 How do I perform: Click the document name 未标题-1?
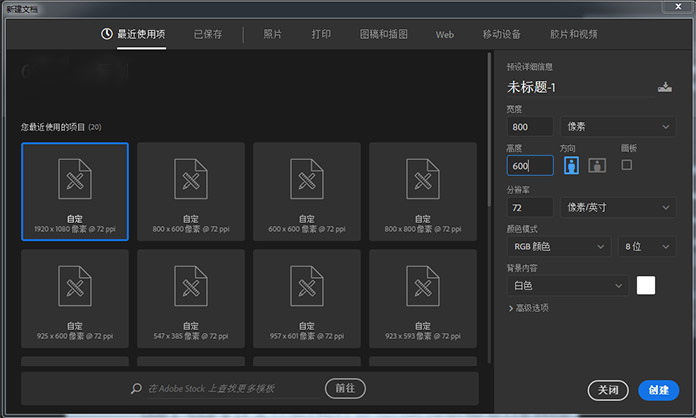pyautogui.click(x=531, y=87)
